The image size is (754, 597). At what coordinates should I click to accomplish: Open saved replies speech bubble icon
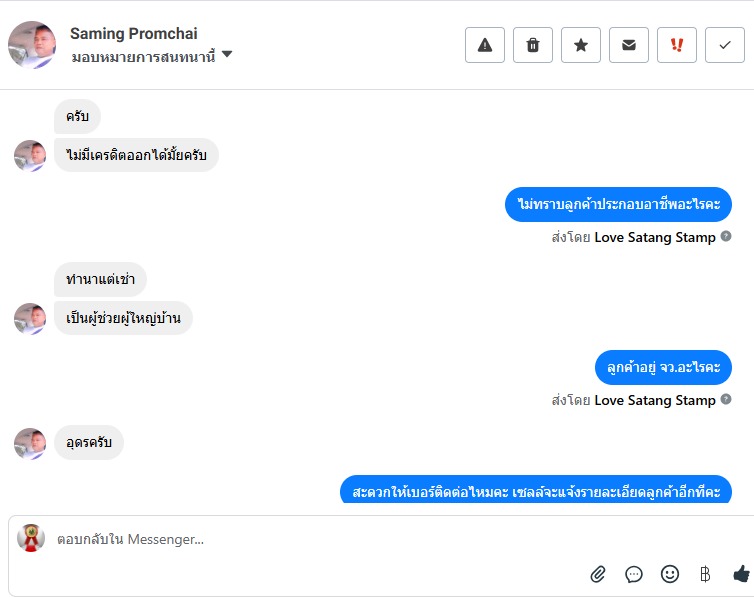(x=634, y=574)
